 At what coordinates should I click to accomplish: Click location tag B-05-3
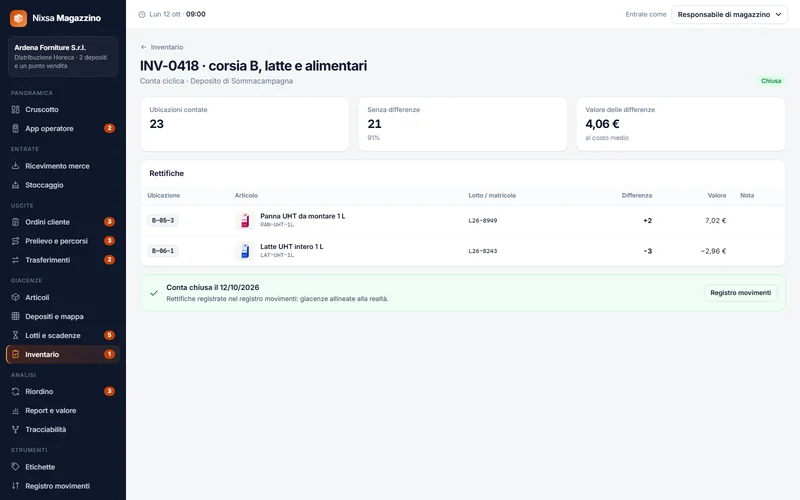[163, 220]
